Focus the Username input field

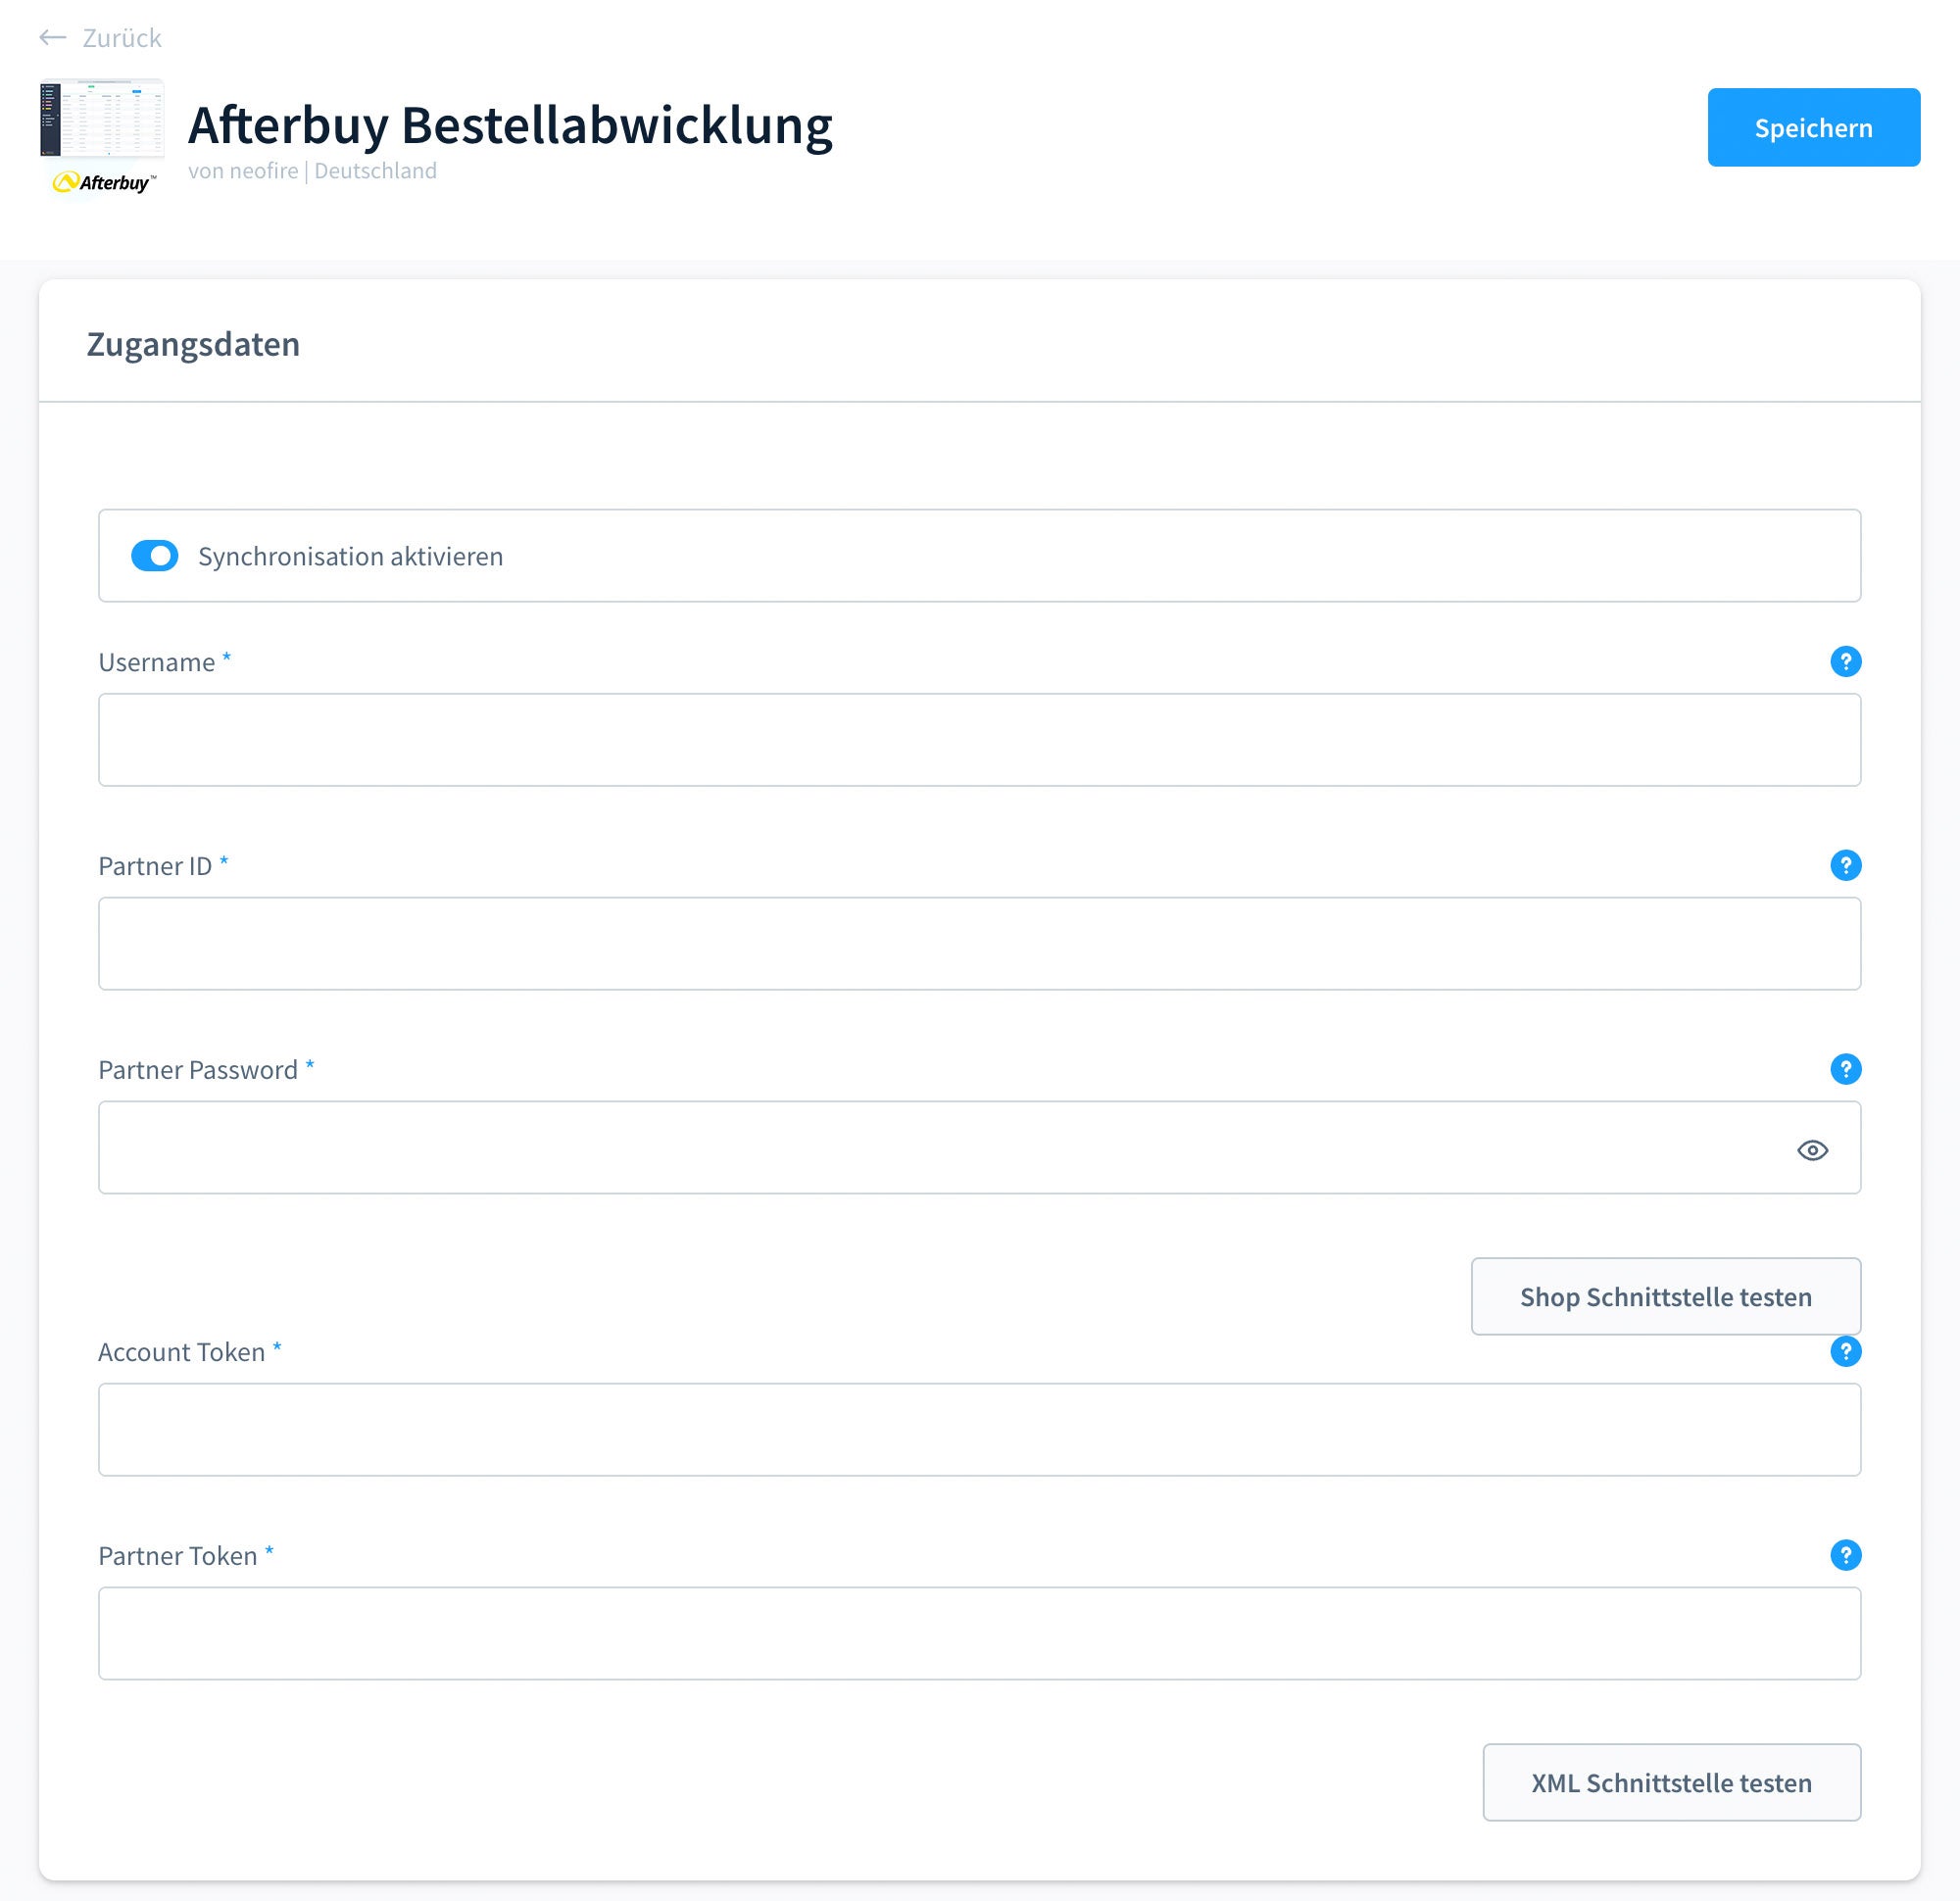point(979,740)
